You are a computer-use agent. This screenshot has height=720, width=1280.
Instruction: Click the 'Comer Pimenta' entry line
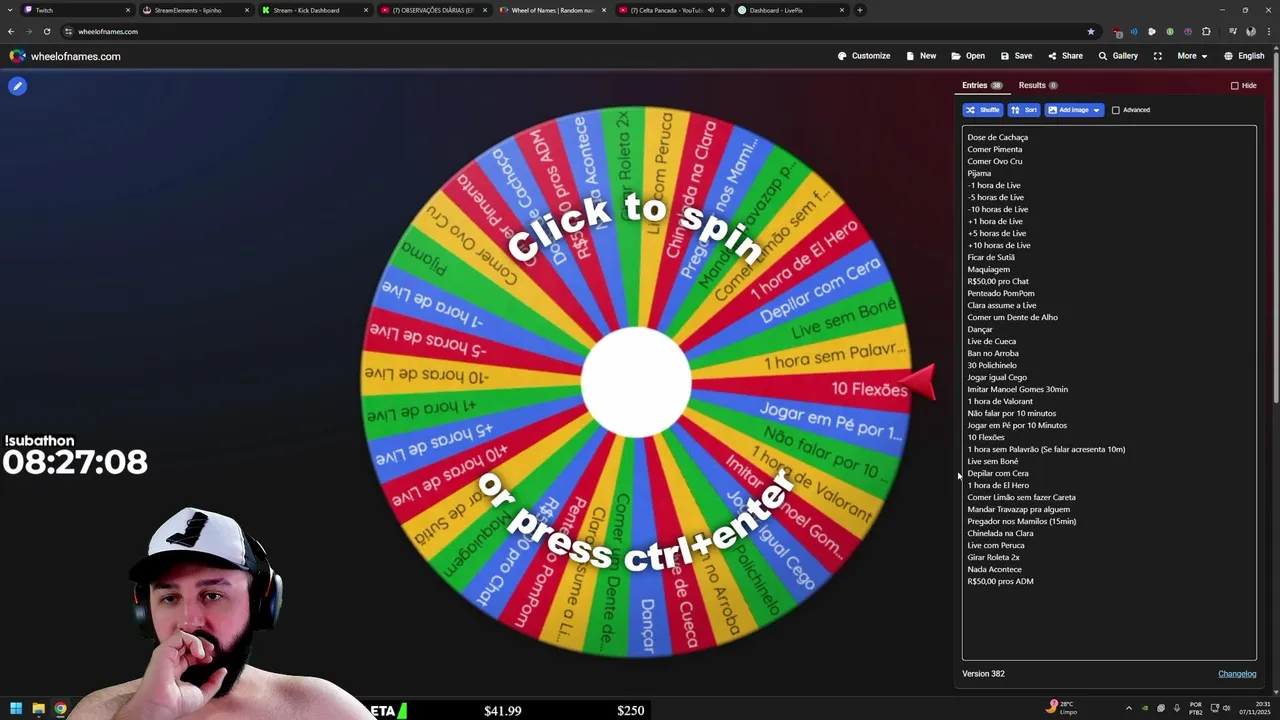tap(994, 149)
